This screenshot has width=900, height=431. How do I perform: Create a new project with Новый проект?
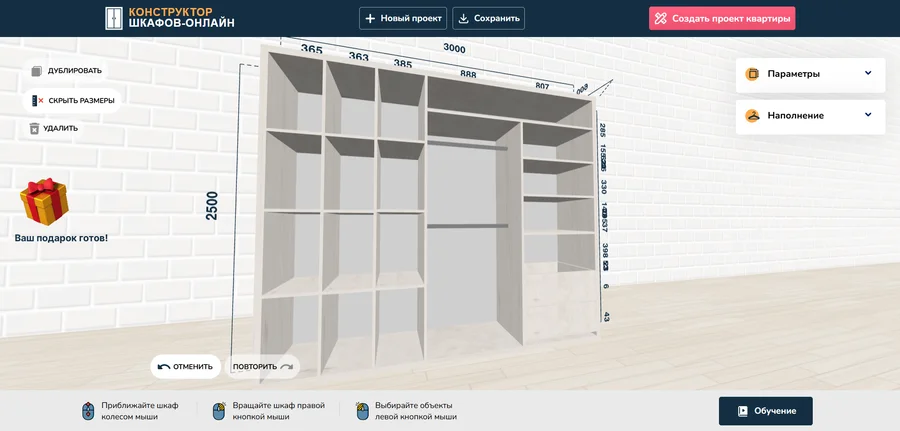coord(403,18)
